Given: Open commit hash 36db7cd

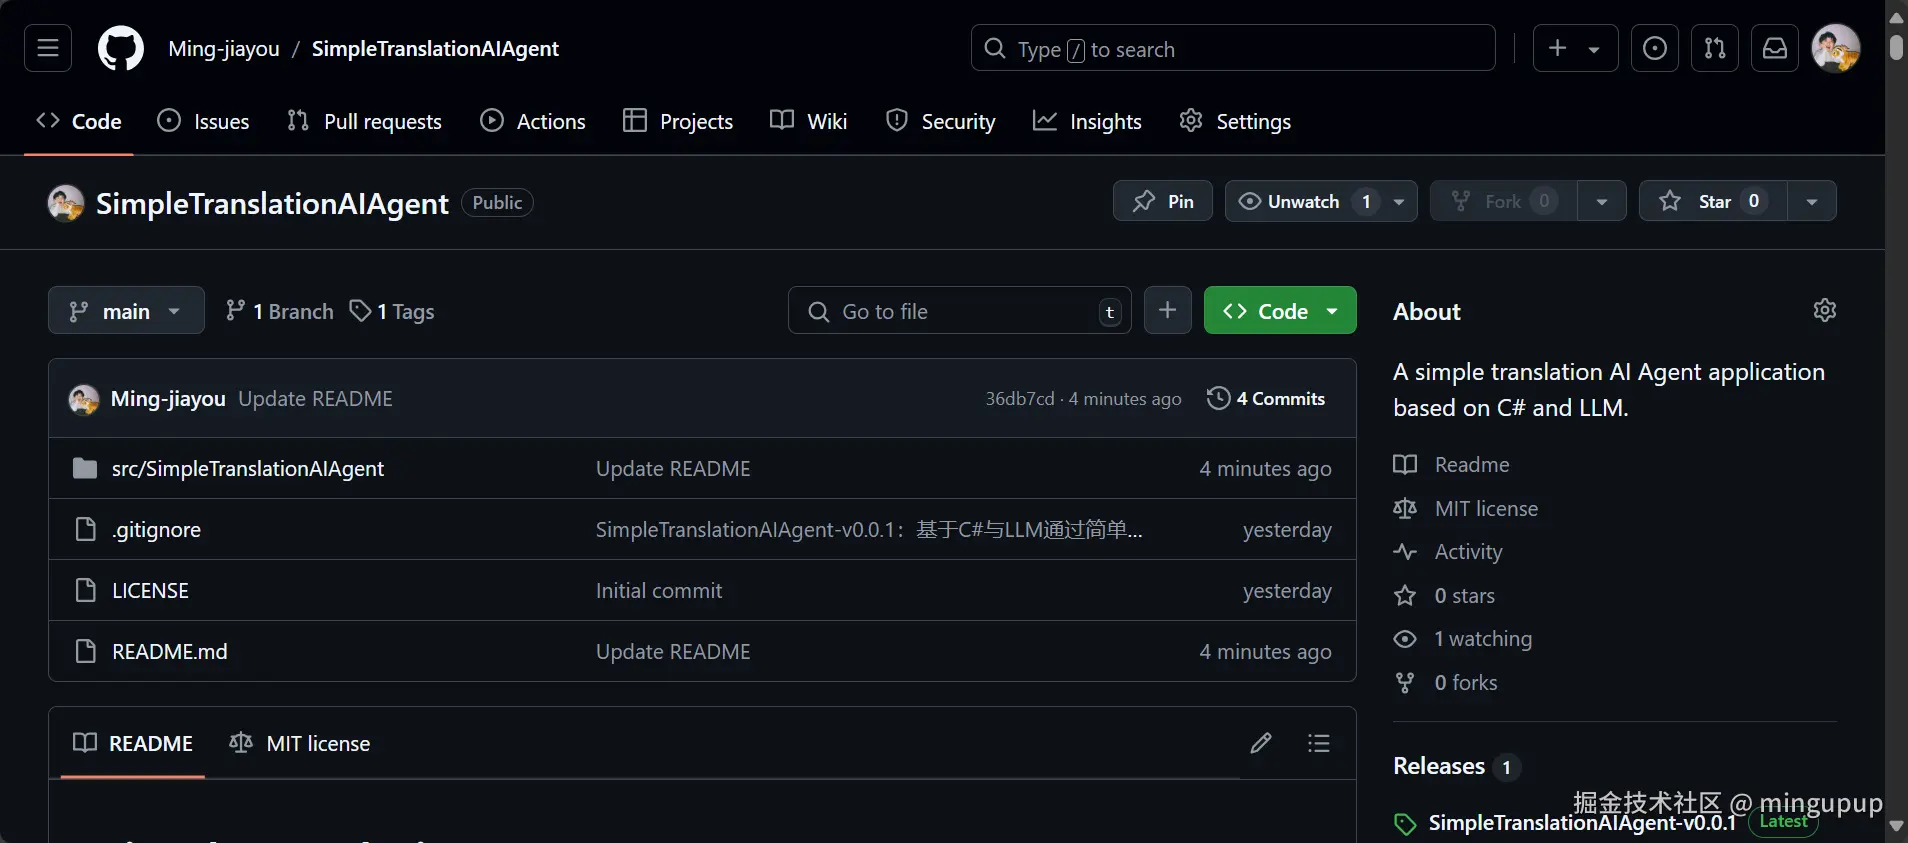Looking at the screenshot, I should [x=1019, y=398].
